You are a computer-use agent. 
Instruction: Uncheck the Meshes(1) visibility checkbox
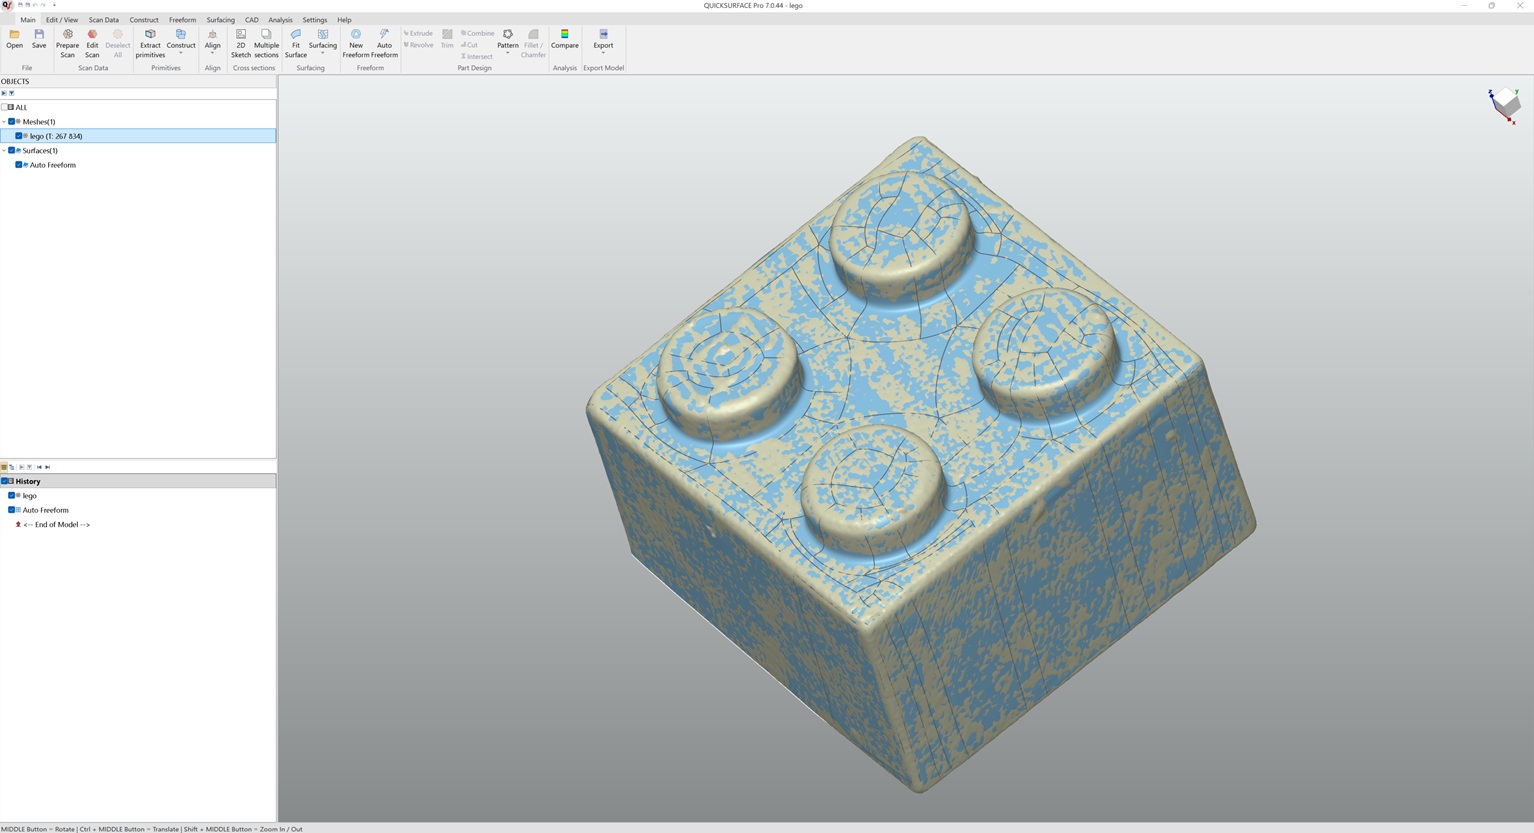[12, 122]
